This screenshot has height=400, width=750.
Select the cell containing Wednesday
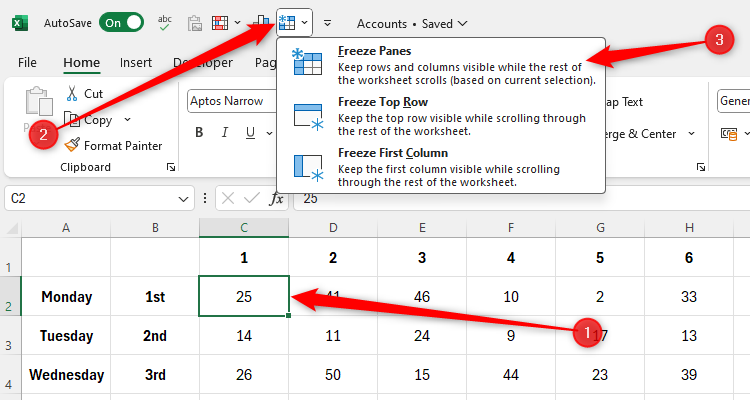tap(66, 375)
